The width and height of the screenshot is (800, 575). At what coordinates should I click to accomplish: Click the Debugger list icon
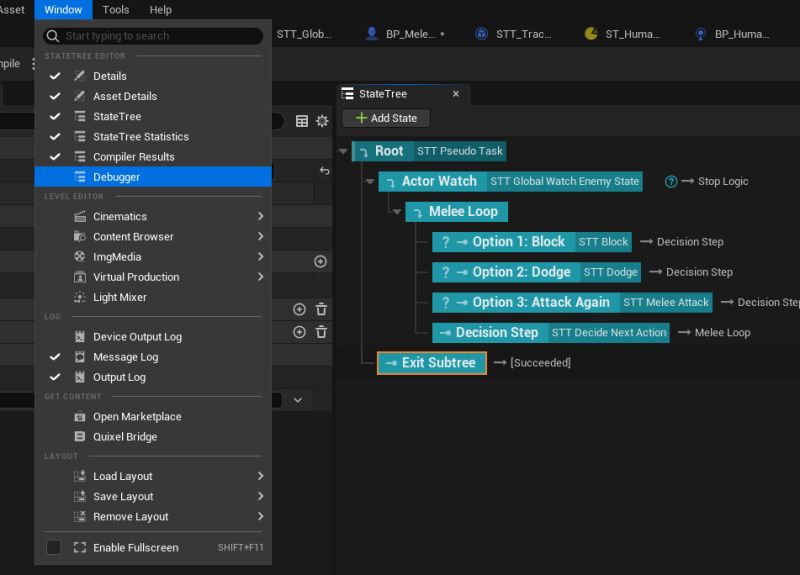80,177
